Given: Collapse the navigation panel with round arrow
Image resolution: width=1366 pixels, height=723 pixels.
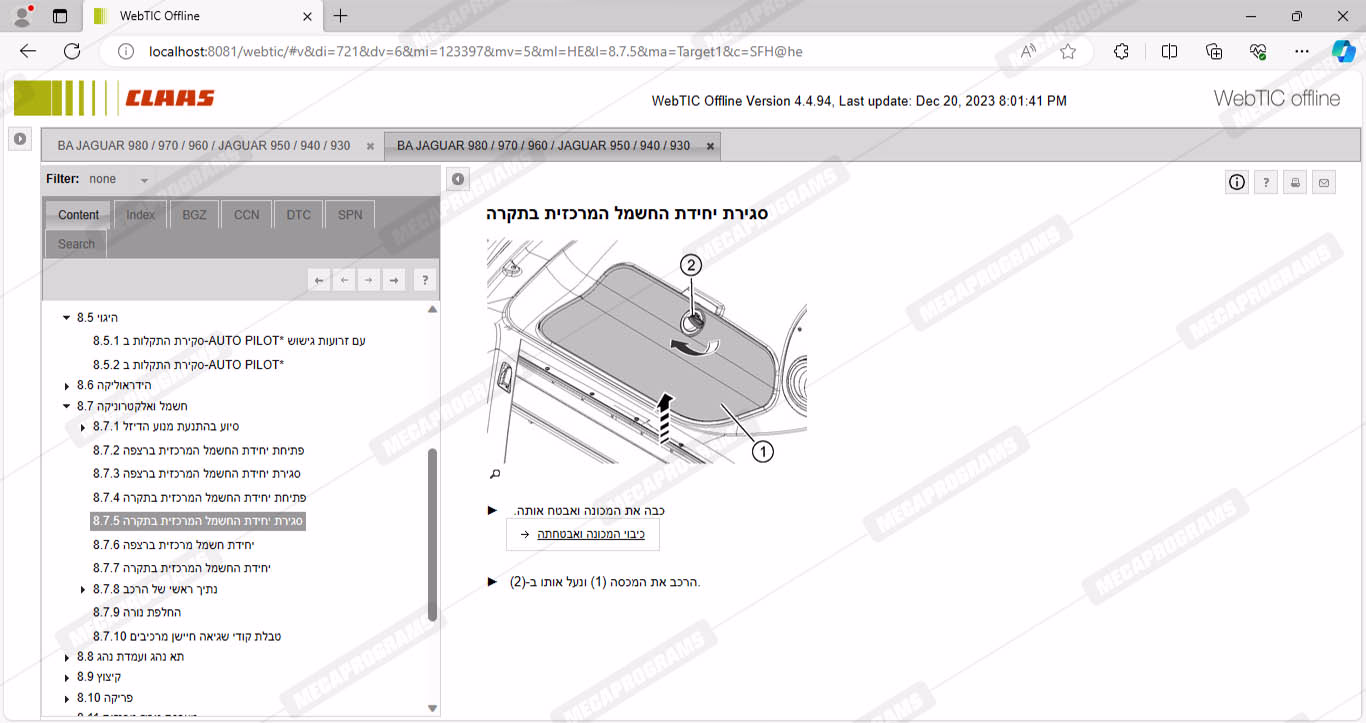Looking at the screenshot, I should point(458,179).
